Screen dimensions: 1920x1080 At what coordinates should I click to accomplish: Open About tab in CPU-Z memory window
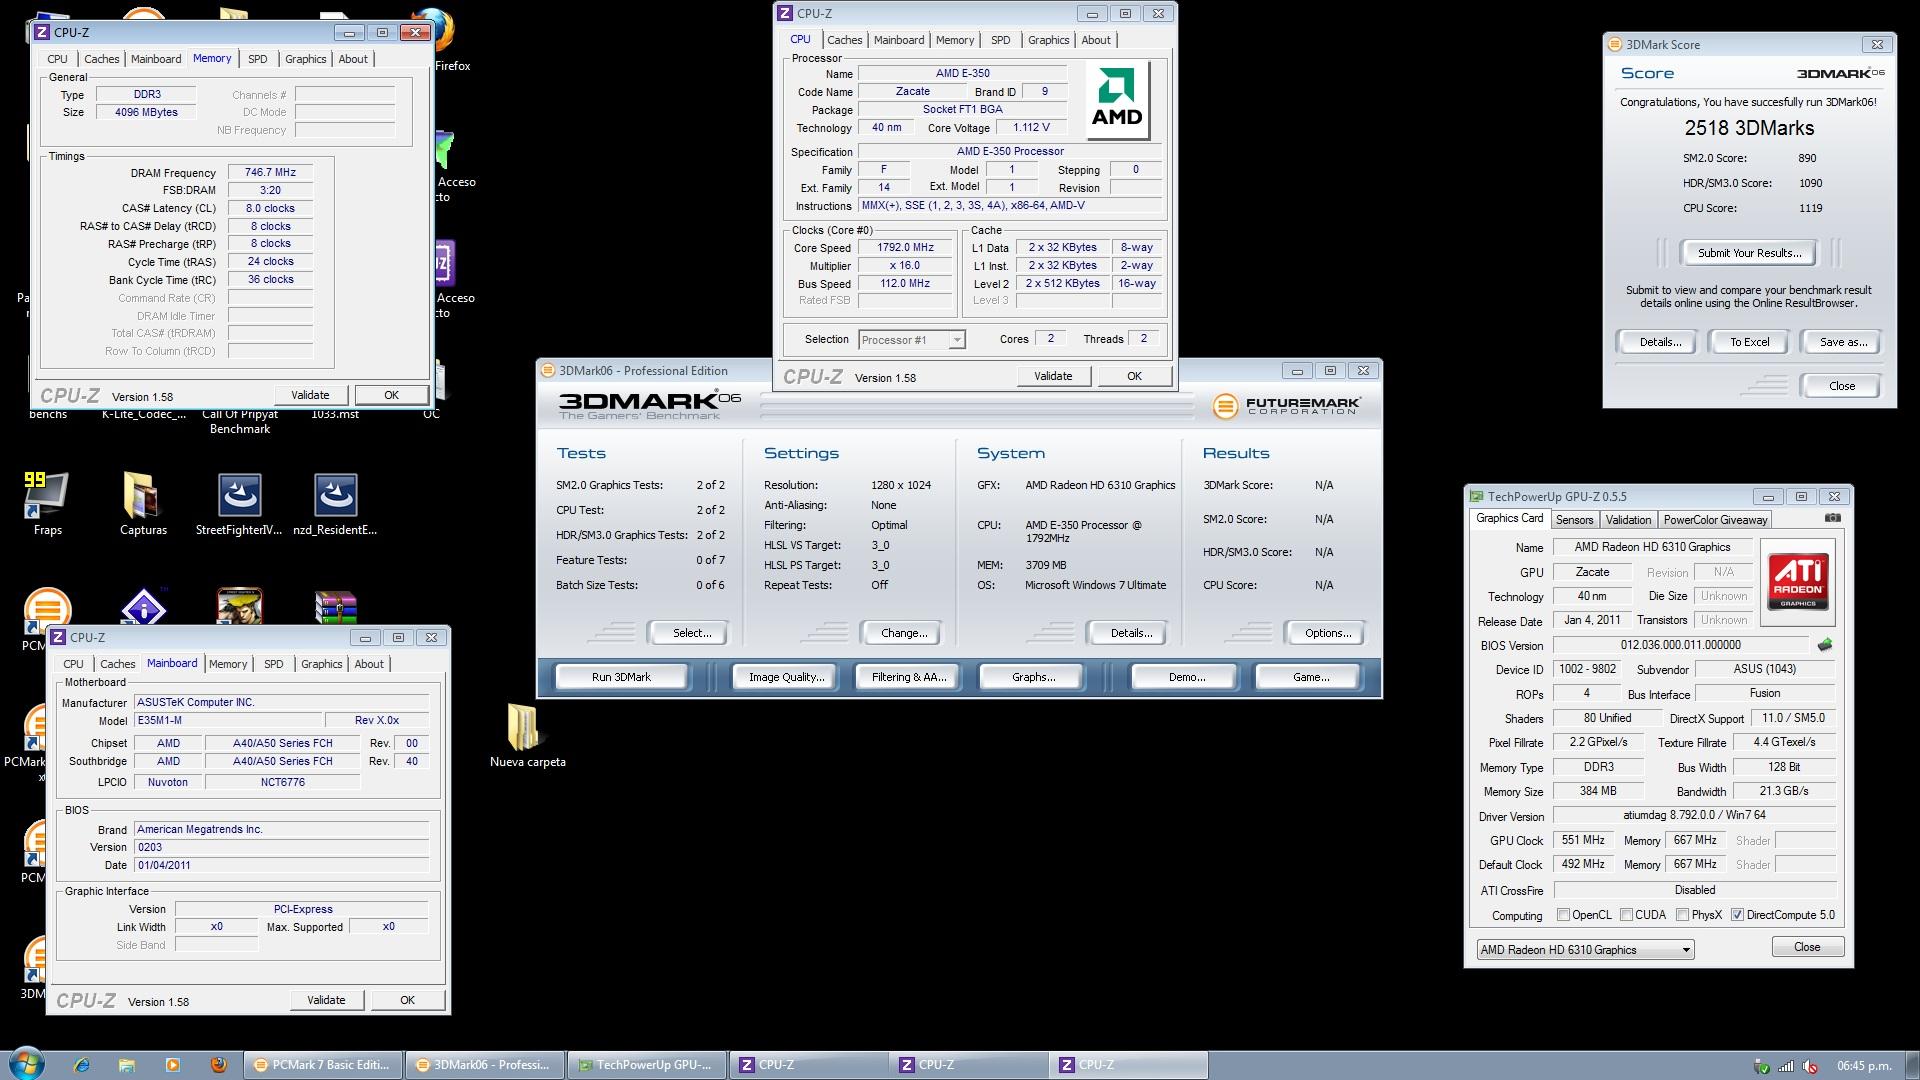352,59
